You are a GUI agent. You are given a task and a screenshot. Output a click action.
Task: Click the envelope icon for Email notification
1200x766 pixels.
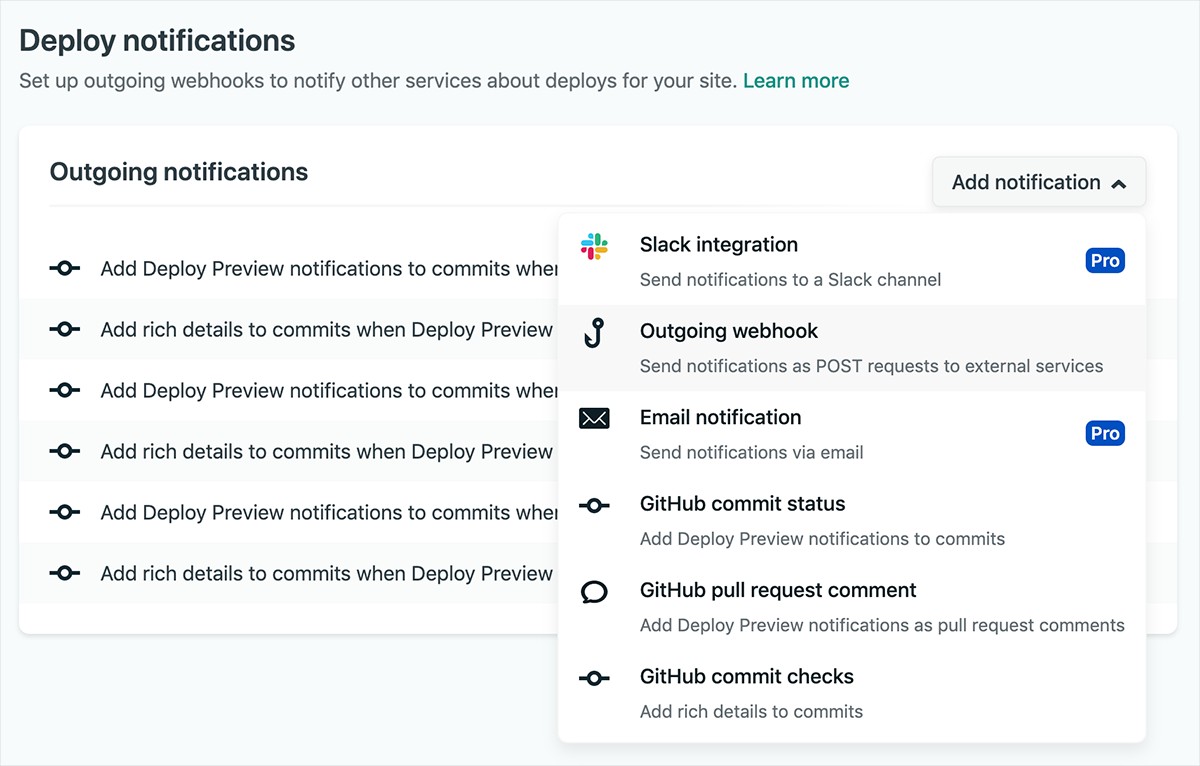click(595, 418)
